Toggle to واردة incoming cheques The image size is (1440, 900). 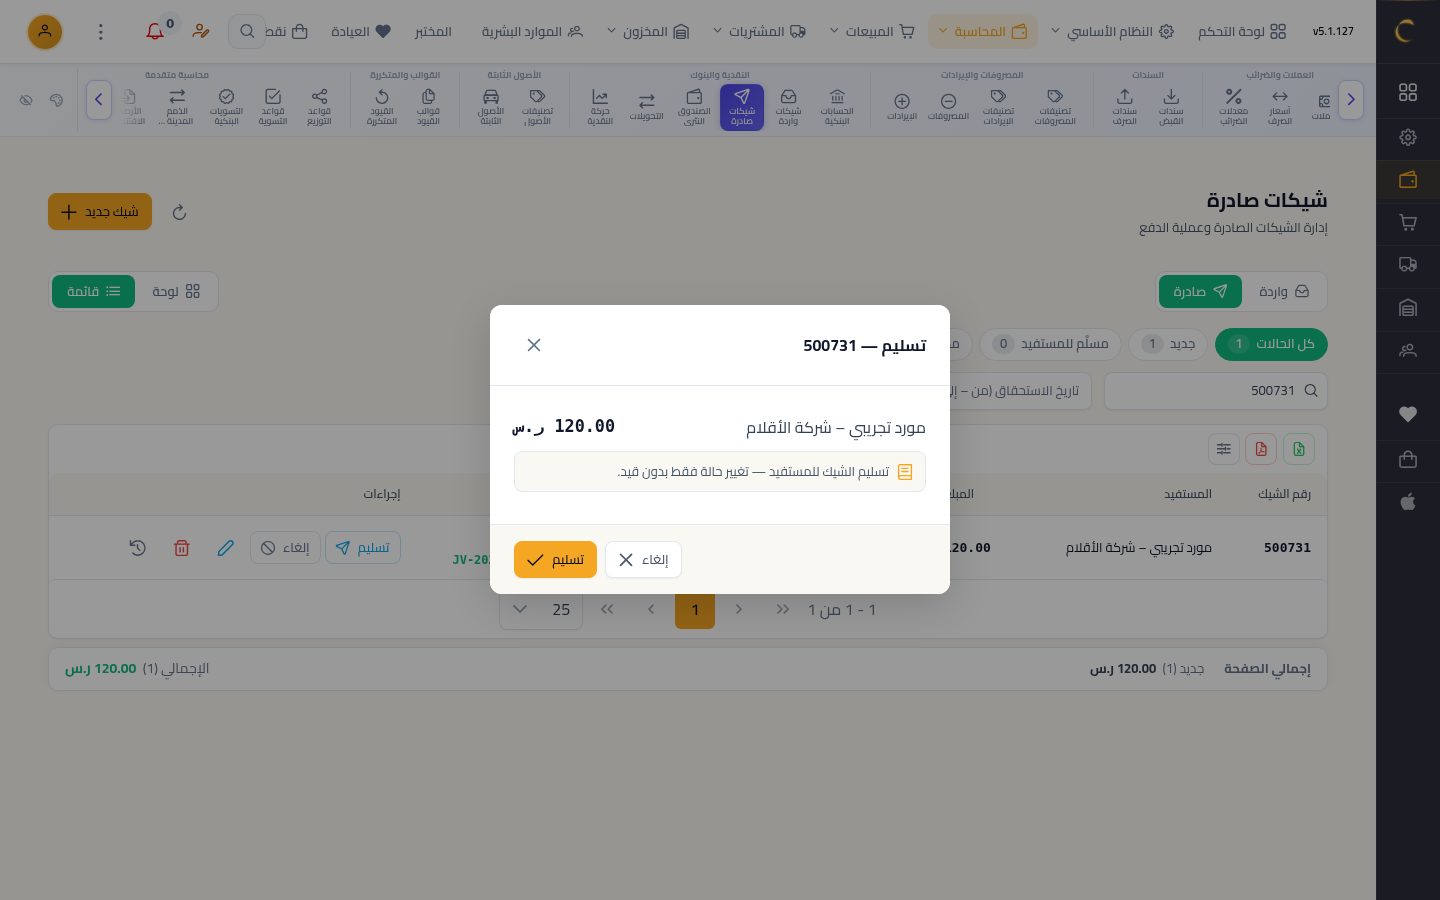coord(1284,291)
